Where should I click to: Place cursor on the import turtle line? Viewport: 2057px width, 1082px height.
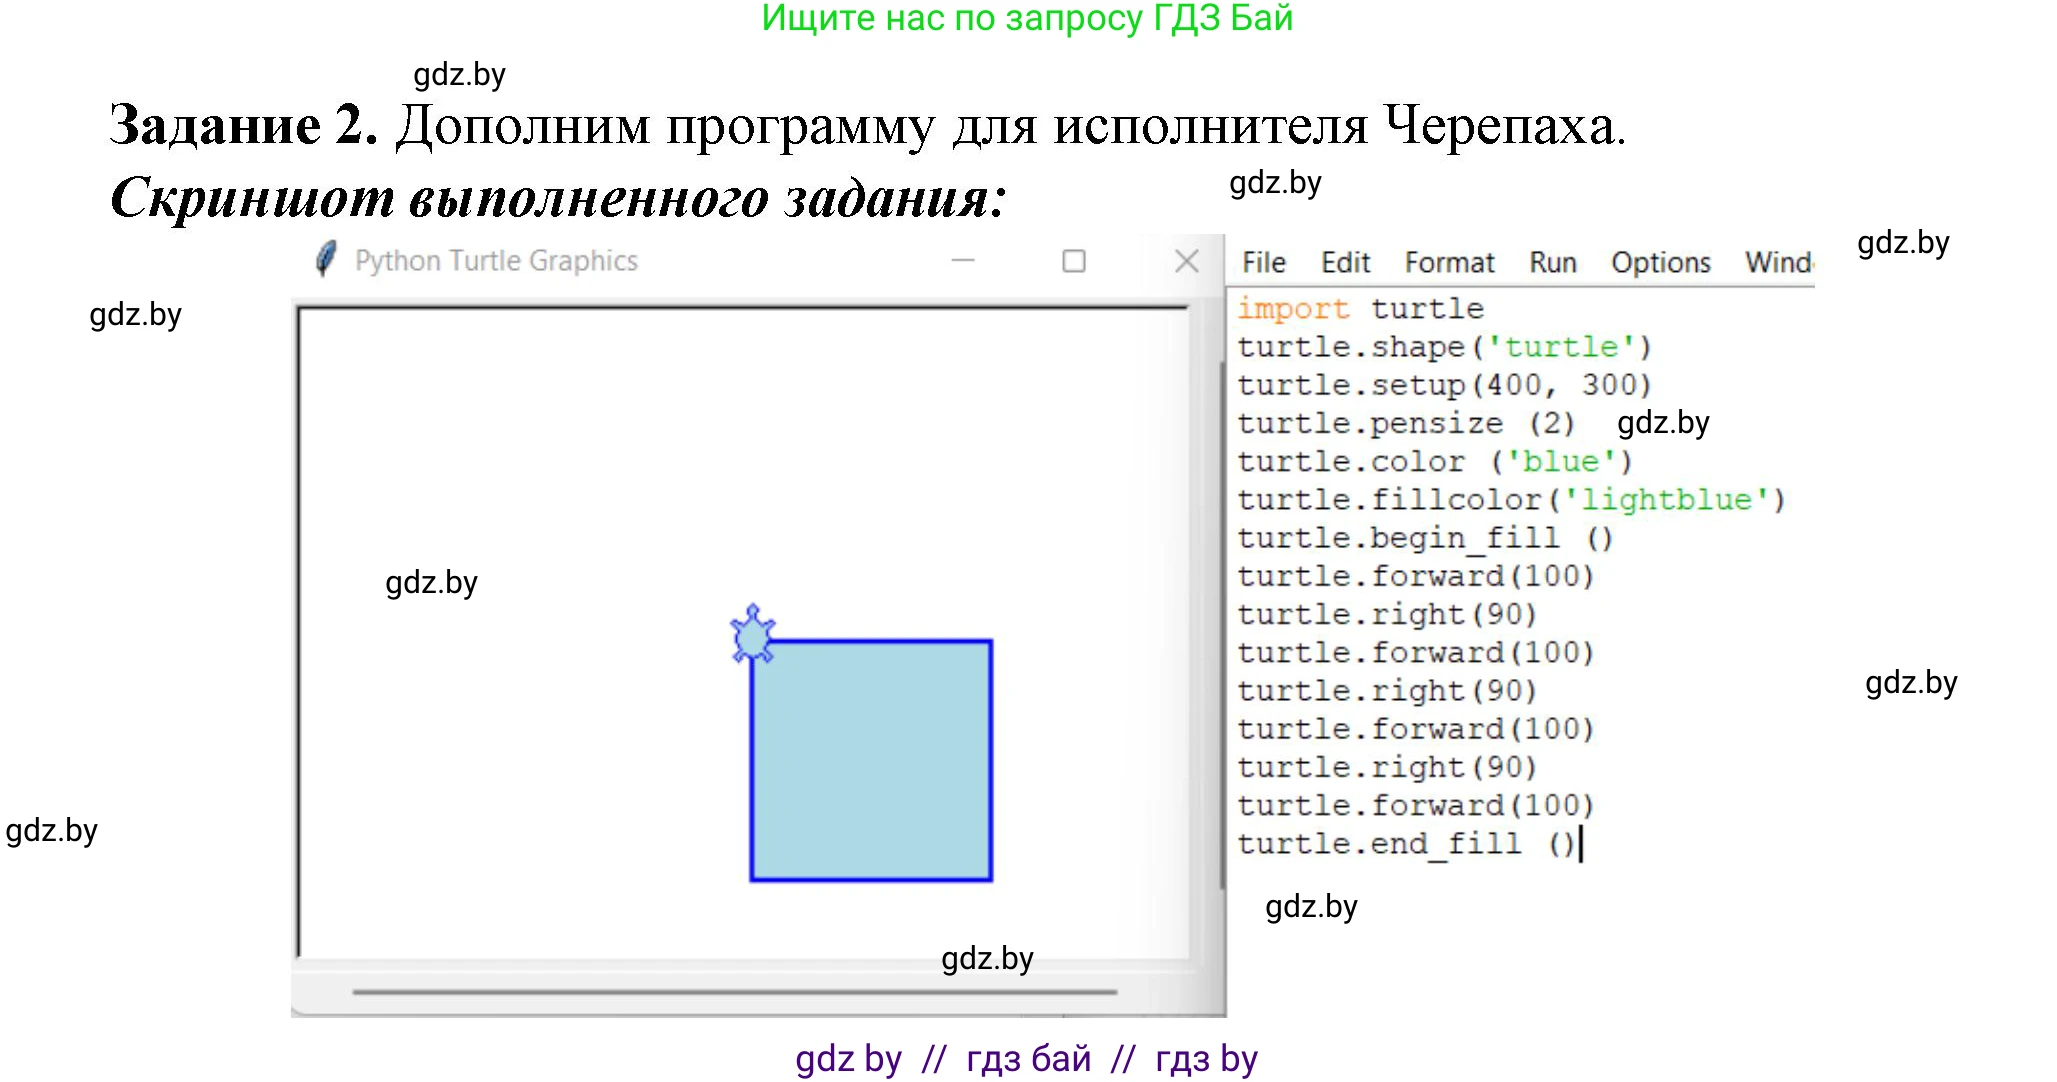1360,309
